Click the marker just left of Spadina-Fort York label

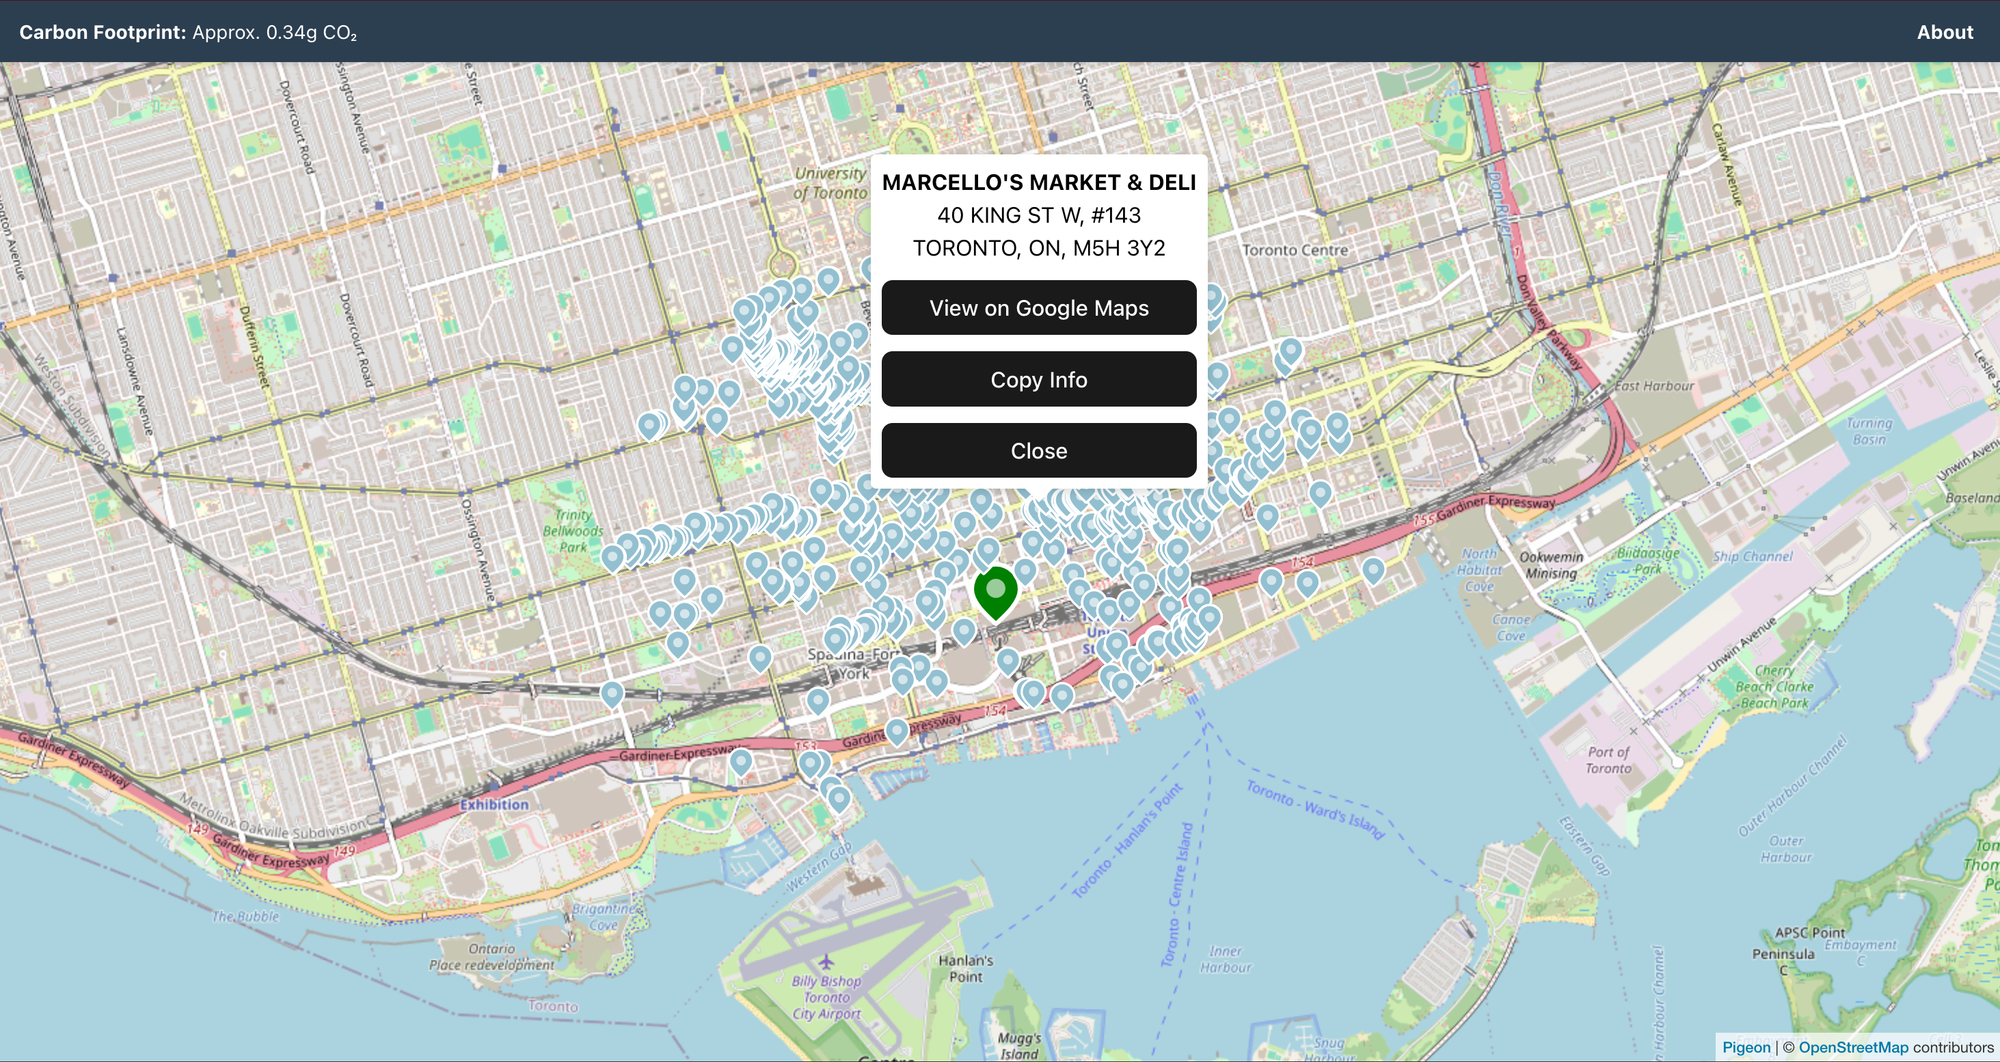click(x=760, y=659)
